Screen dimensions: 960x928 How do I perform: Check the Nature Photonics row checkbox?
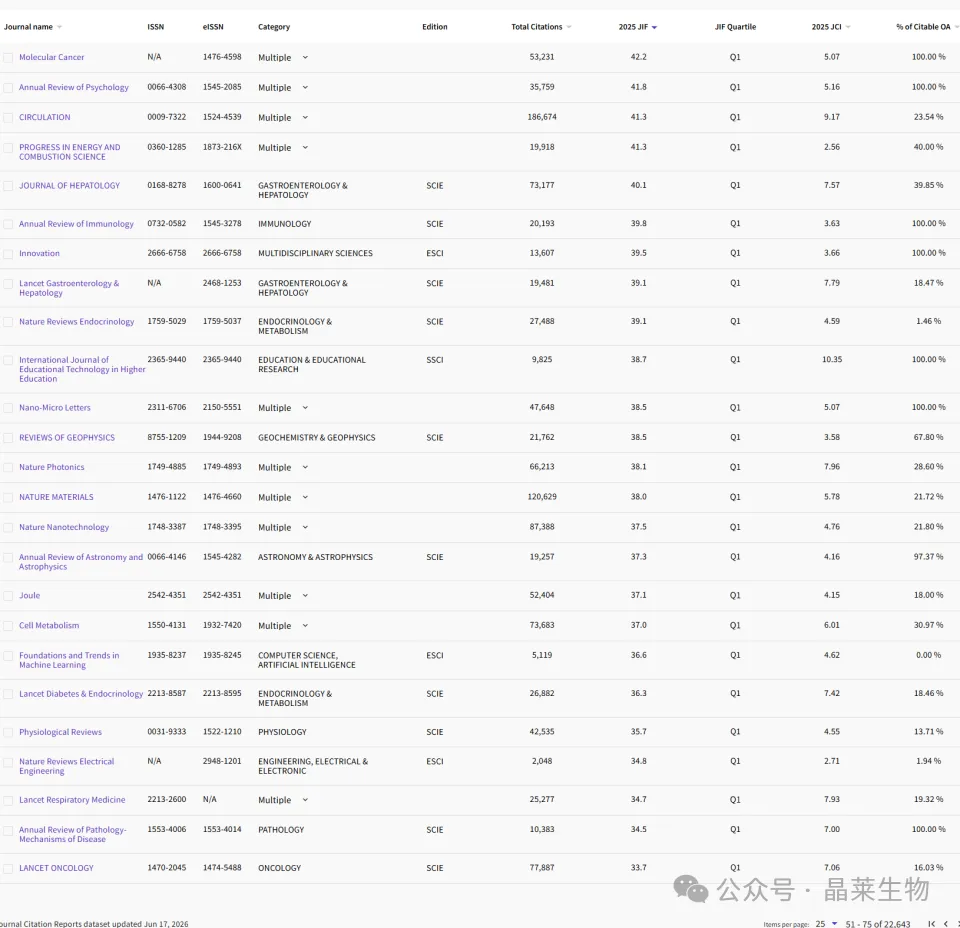click(x=8, y=467)
